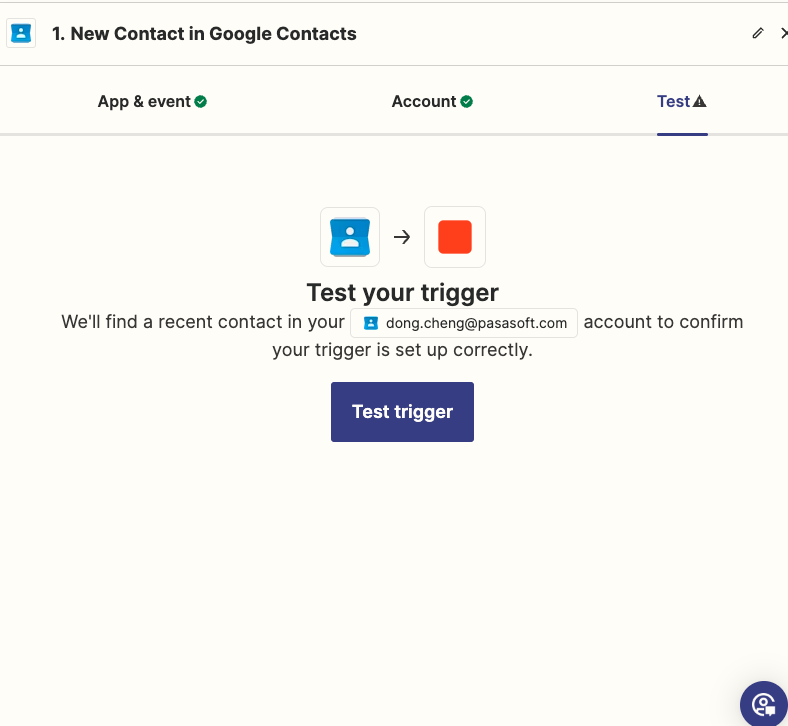Click the orange square app icon
The image size is (788, 726).
click(x=455, y=237)
